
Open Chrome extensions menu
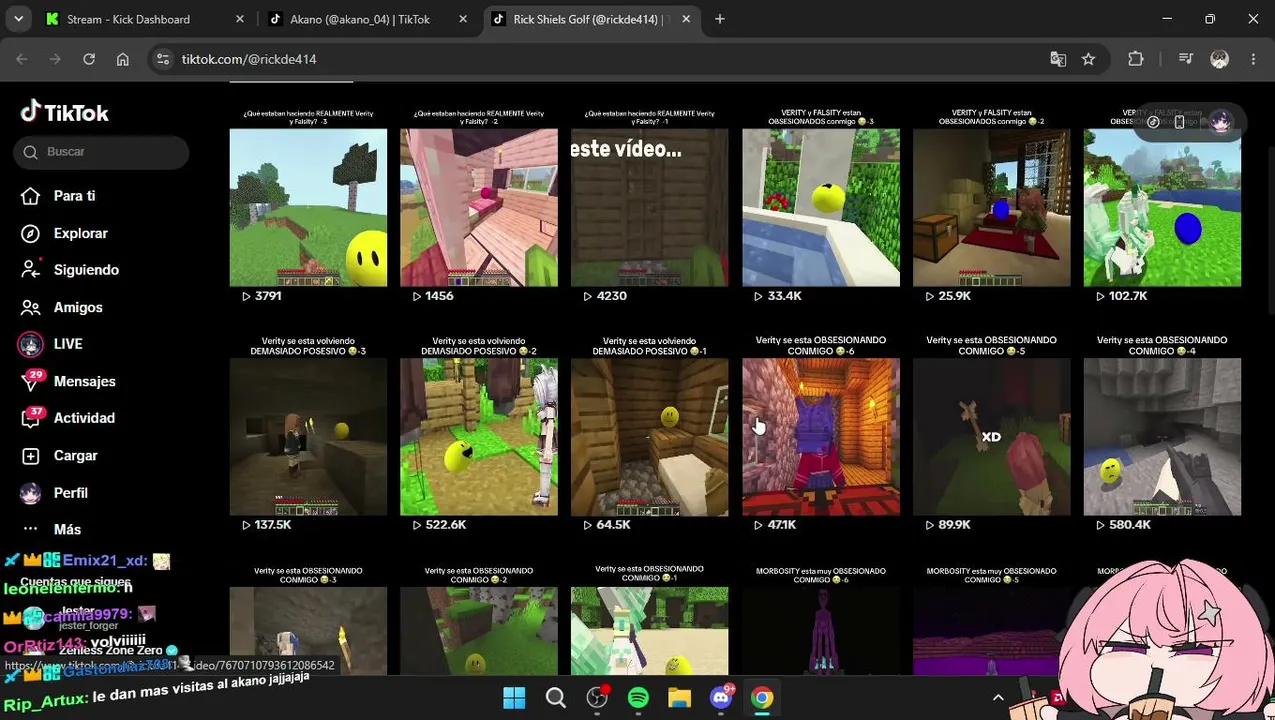pos(1135,59)
